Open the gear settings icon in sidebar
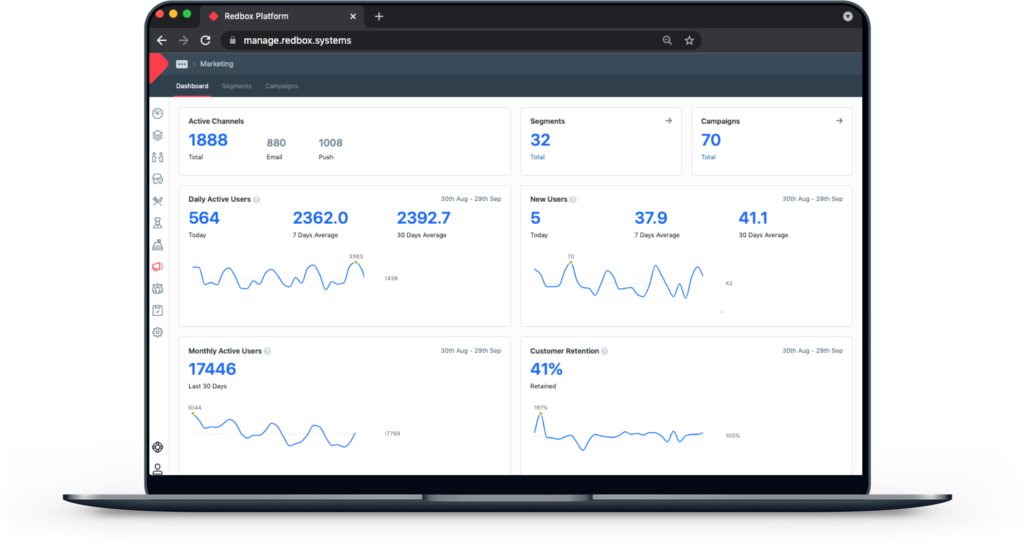1024x544 pixels. [157, 332]
